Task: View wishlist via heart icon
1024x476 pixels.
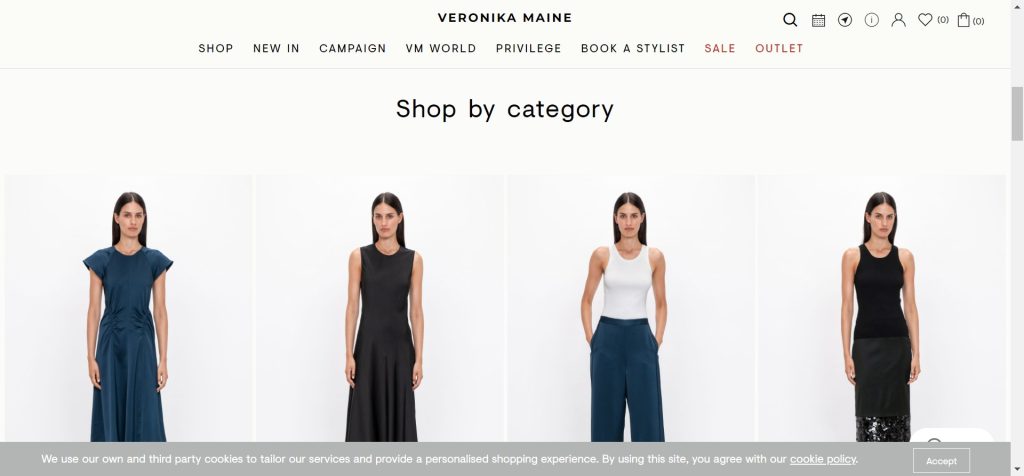Action: click(x=925, y=20)
